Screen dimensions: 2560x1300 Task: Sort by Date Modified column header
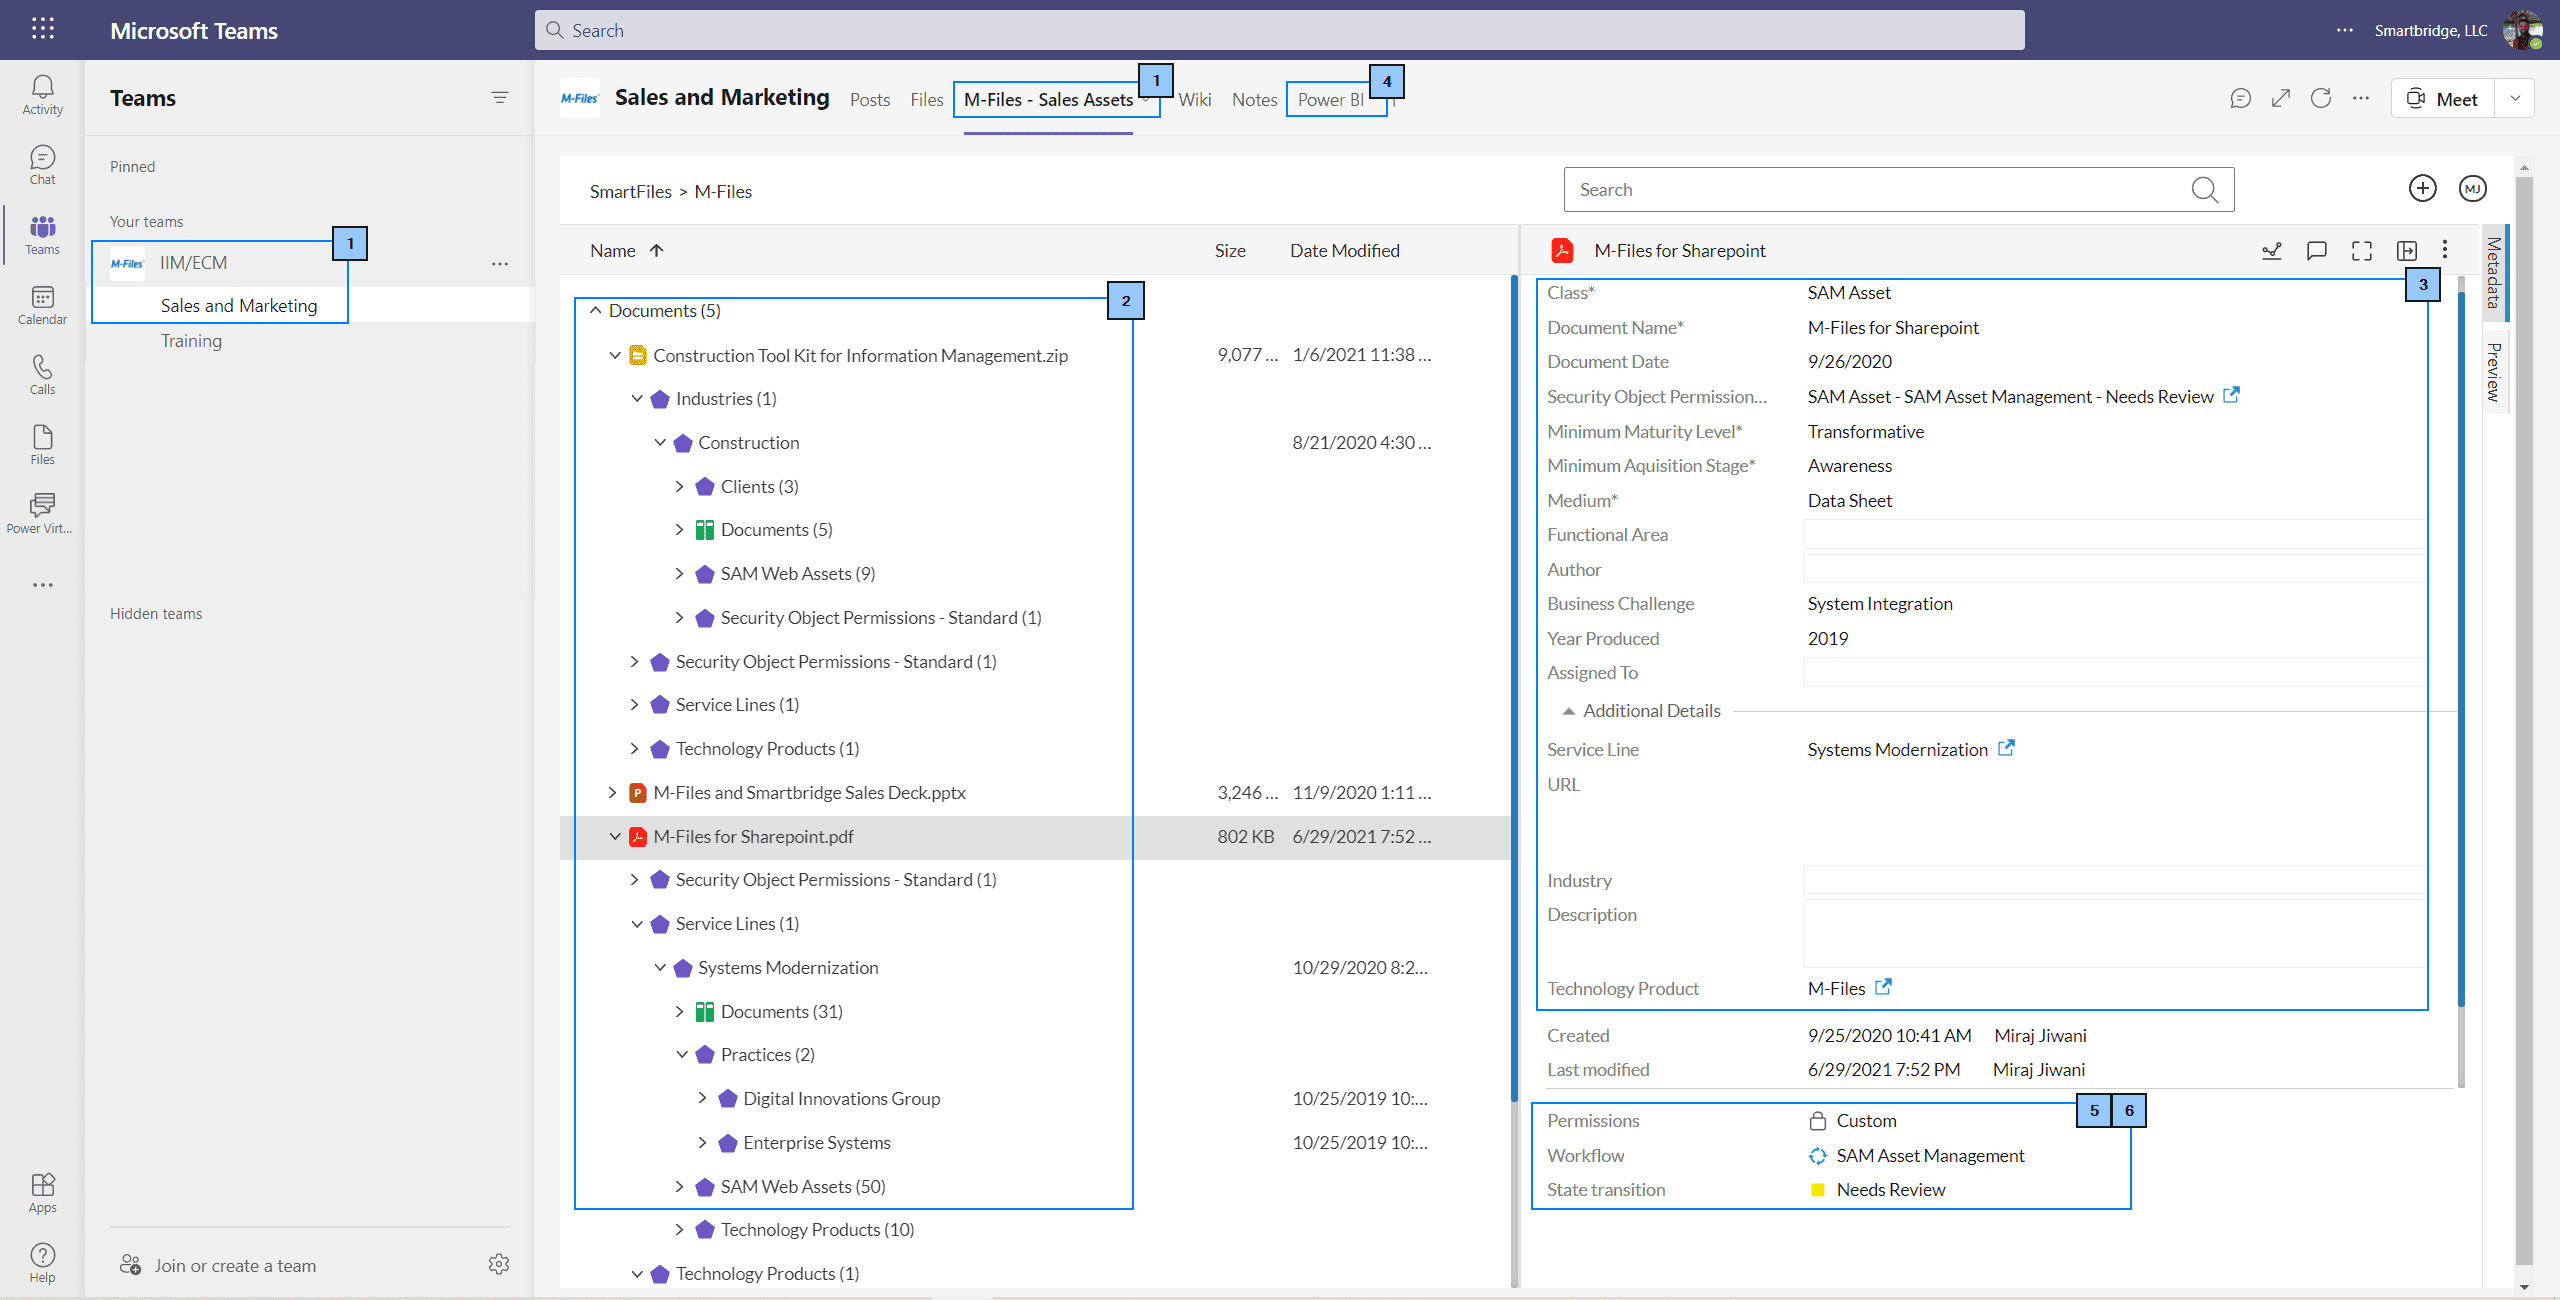[x=1344, y=251]
